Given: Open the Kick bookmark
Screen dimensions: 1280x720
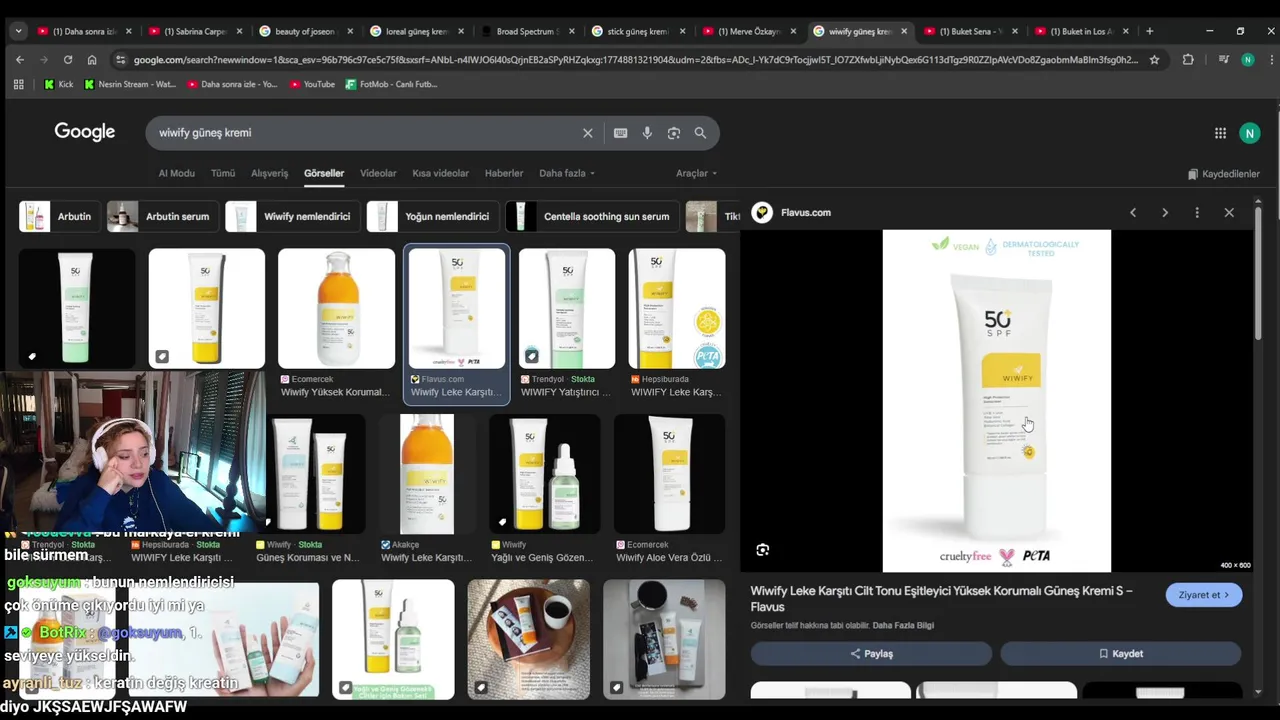Looking at the screenshot, I should 58,84.
